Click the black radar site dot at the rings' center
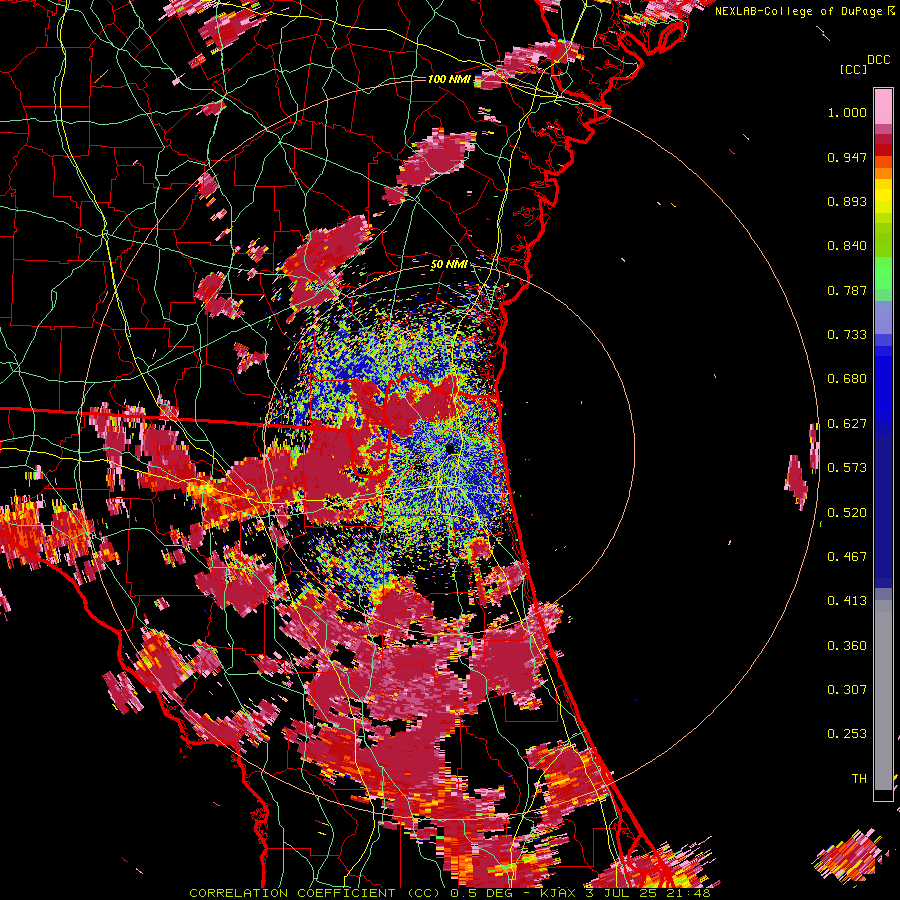Screen dimensions: 900x900 point(450,448)
